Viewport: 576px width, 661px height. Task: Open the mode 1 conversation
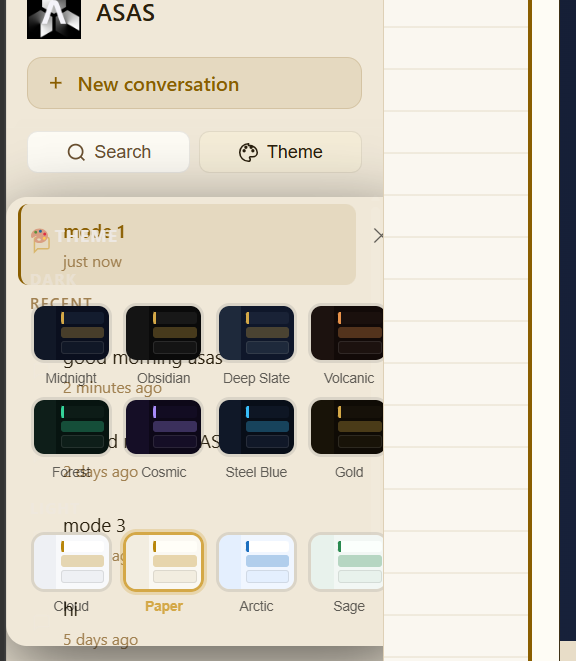point(188,245)
